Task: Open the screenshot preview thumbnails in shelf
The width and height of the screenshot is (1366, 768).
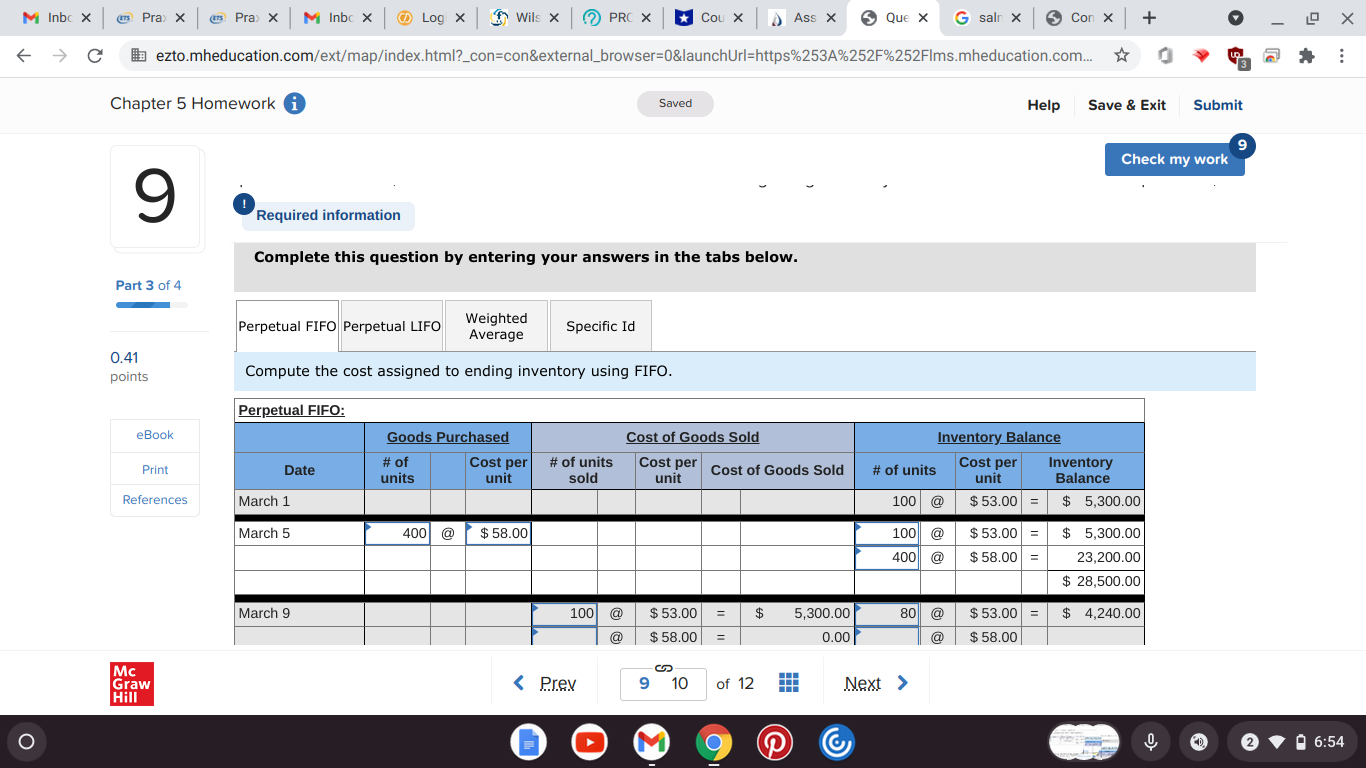Action: (1085, 742)
